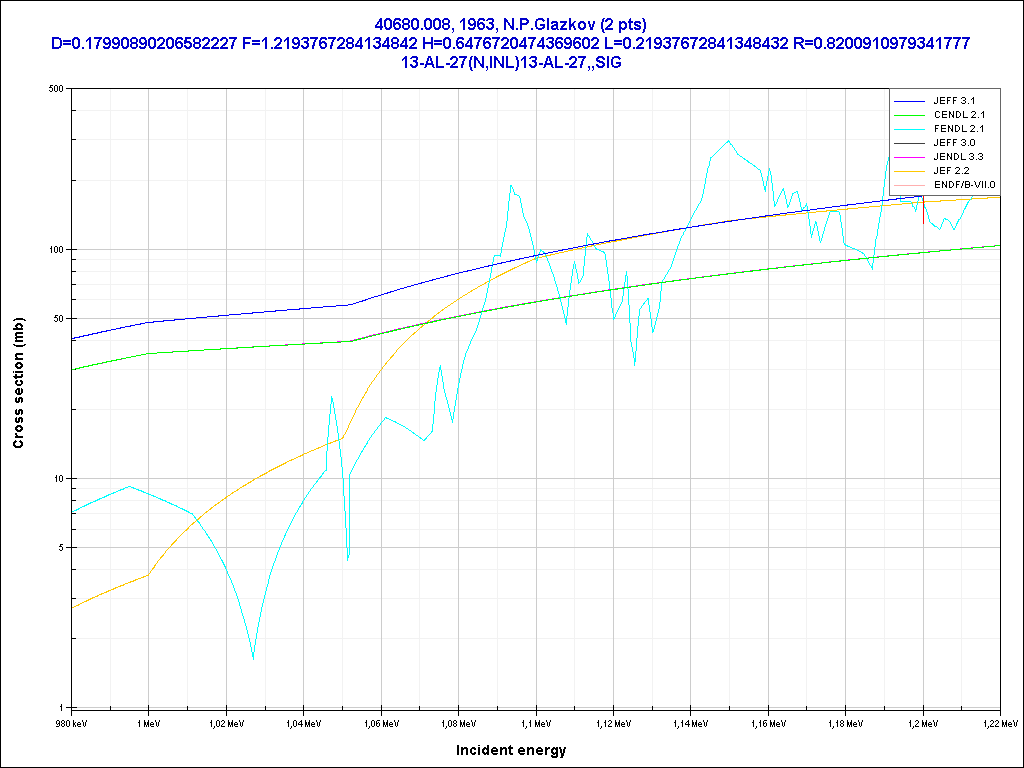The height and width of the screenshot is (768, 1024).
Task: Click the '500' y-axis tick label
Action: click(55, 89)
